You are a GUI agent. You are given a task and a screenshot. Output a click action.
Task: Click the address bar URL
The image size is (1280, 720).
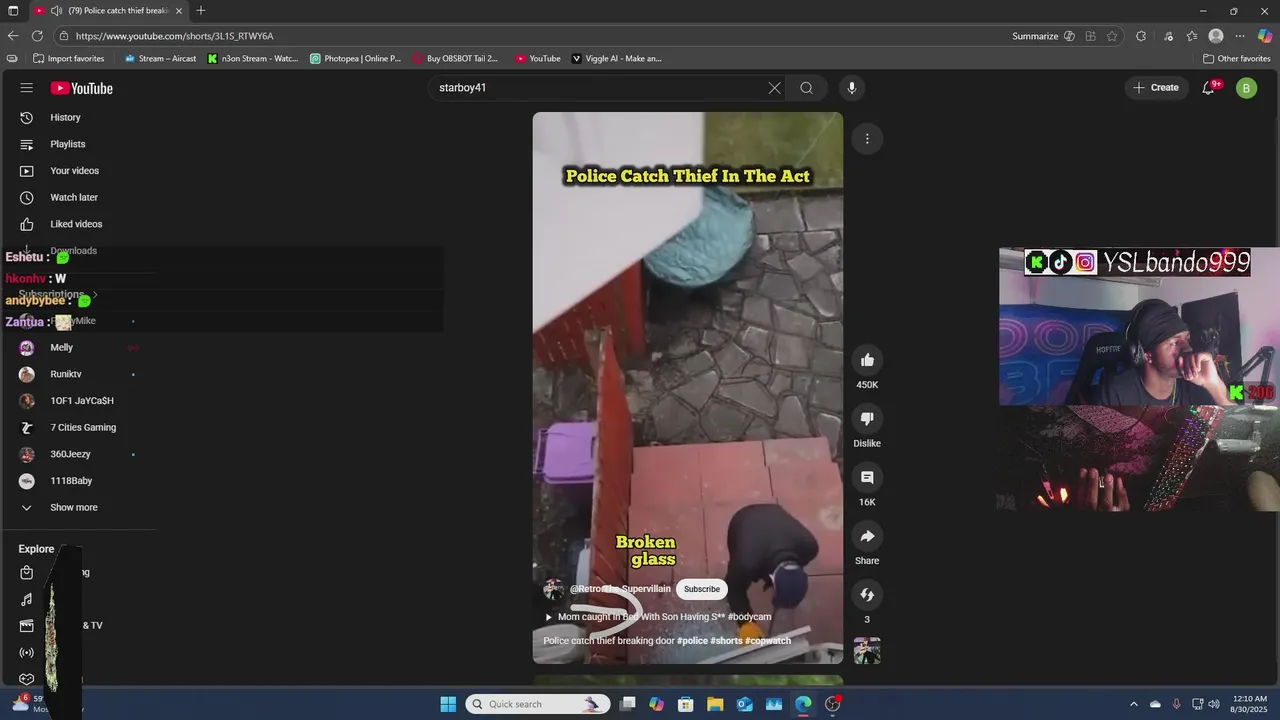175,36
